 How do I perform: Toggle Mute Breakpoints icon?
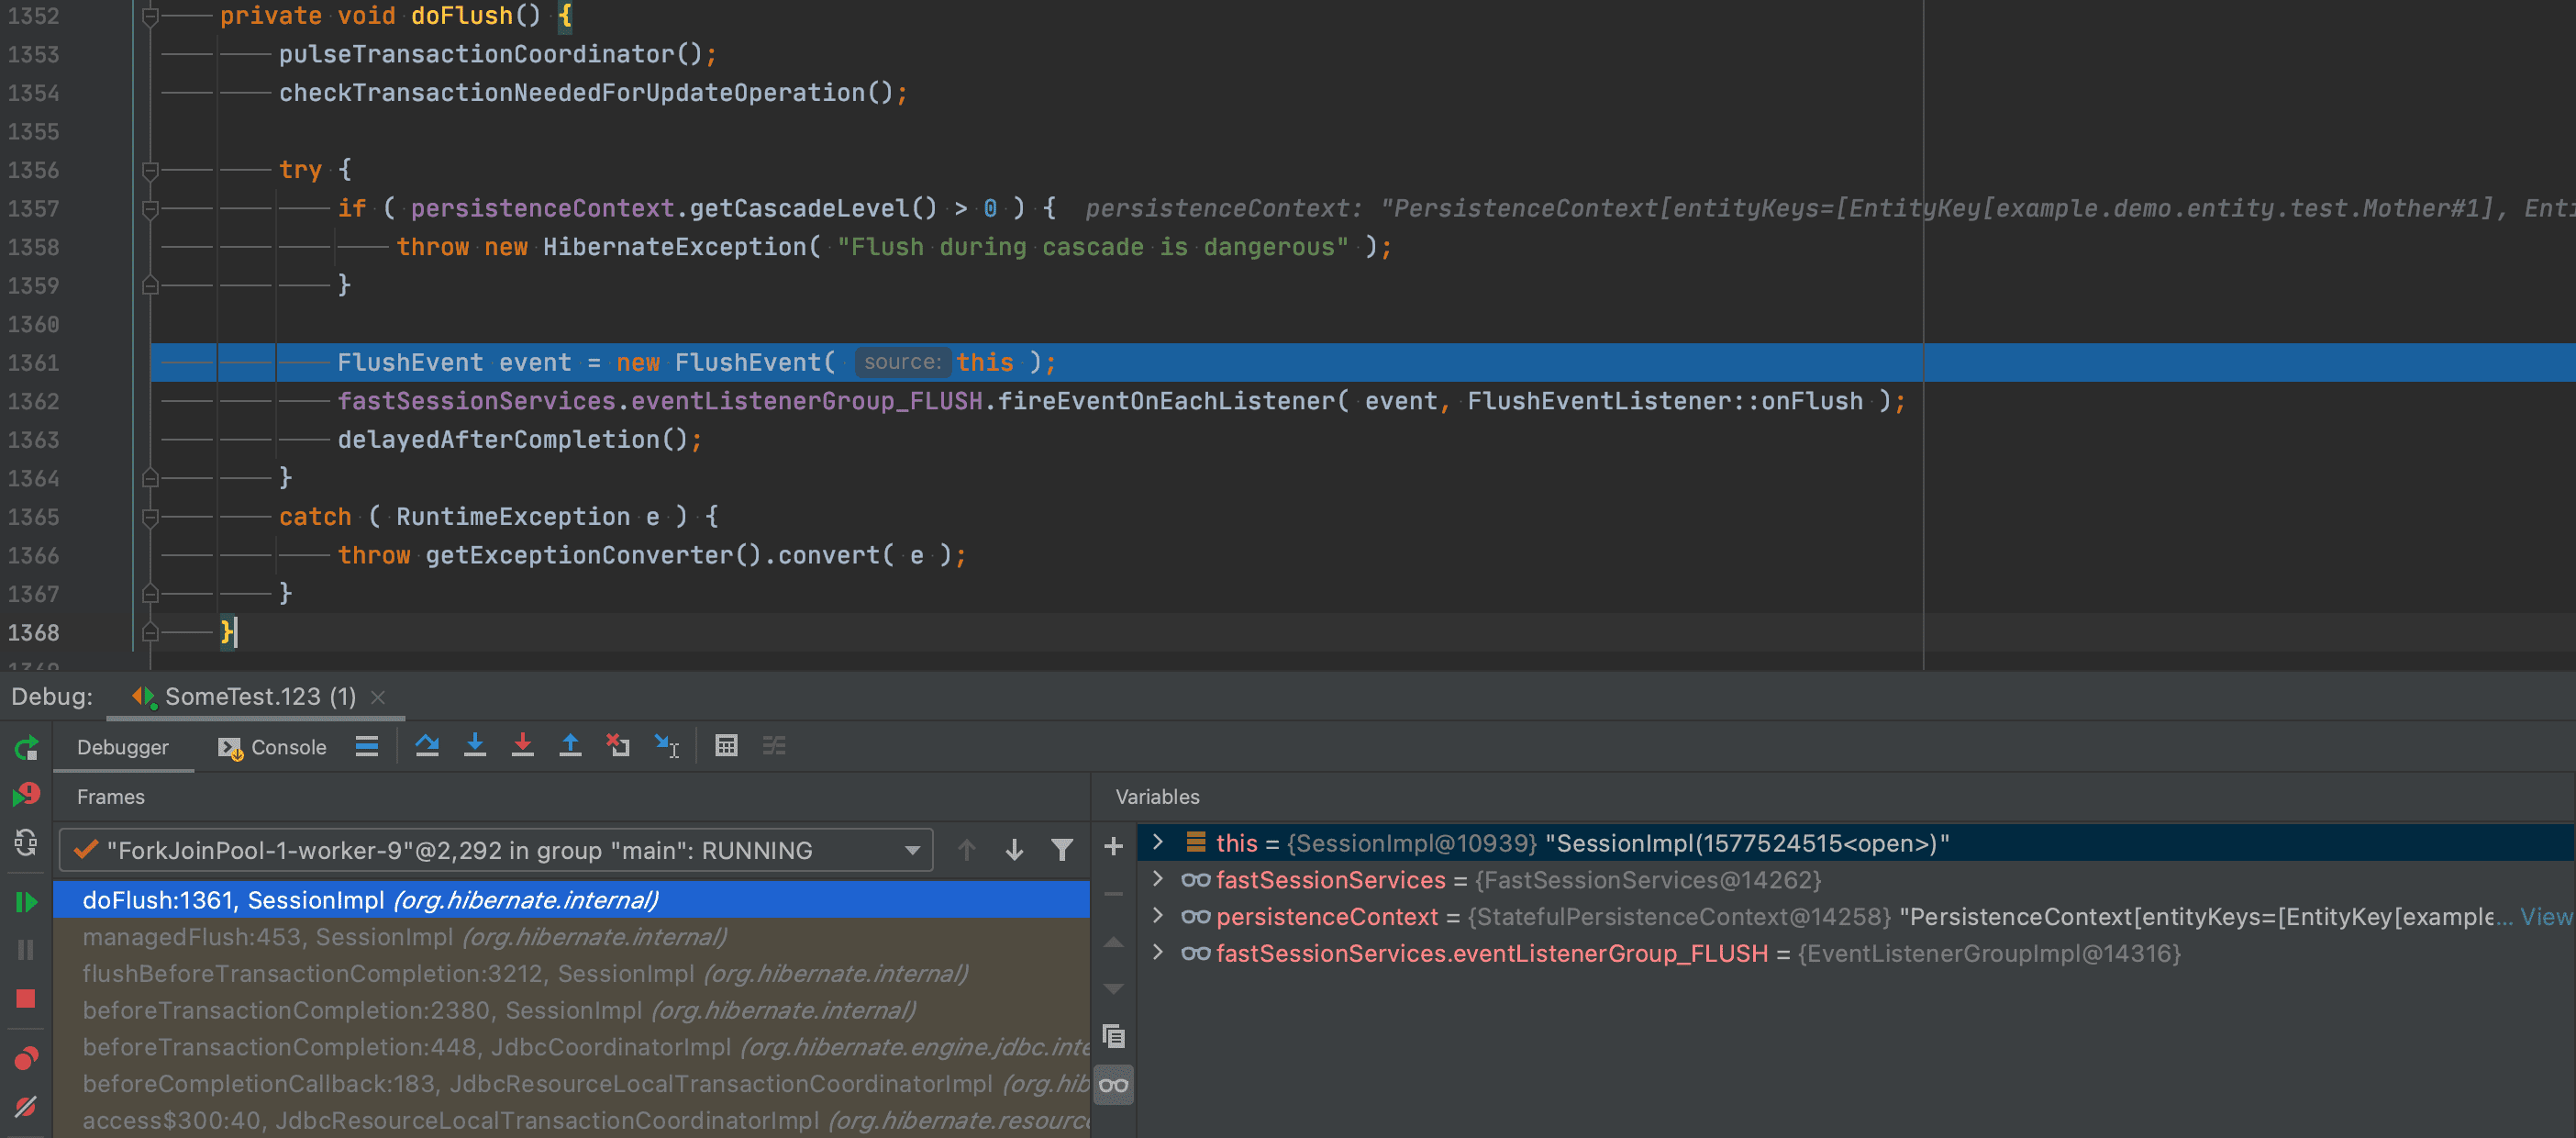coord(26,1106)
